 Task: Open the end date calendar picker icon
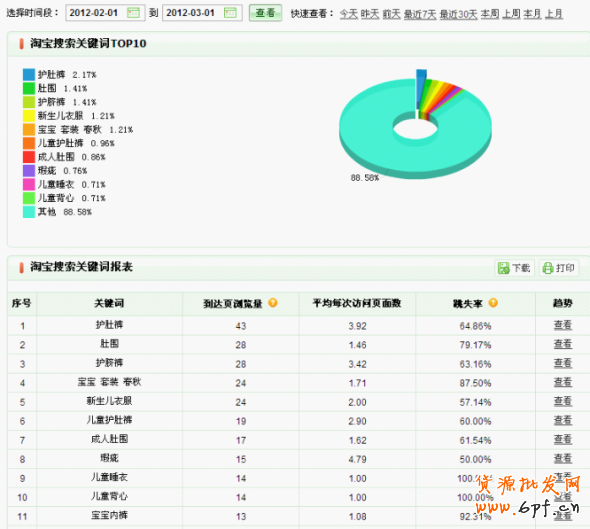pos(230,13)
